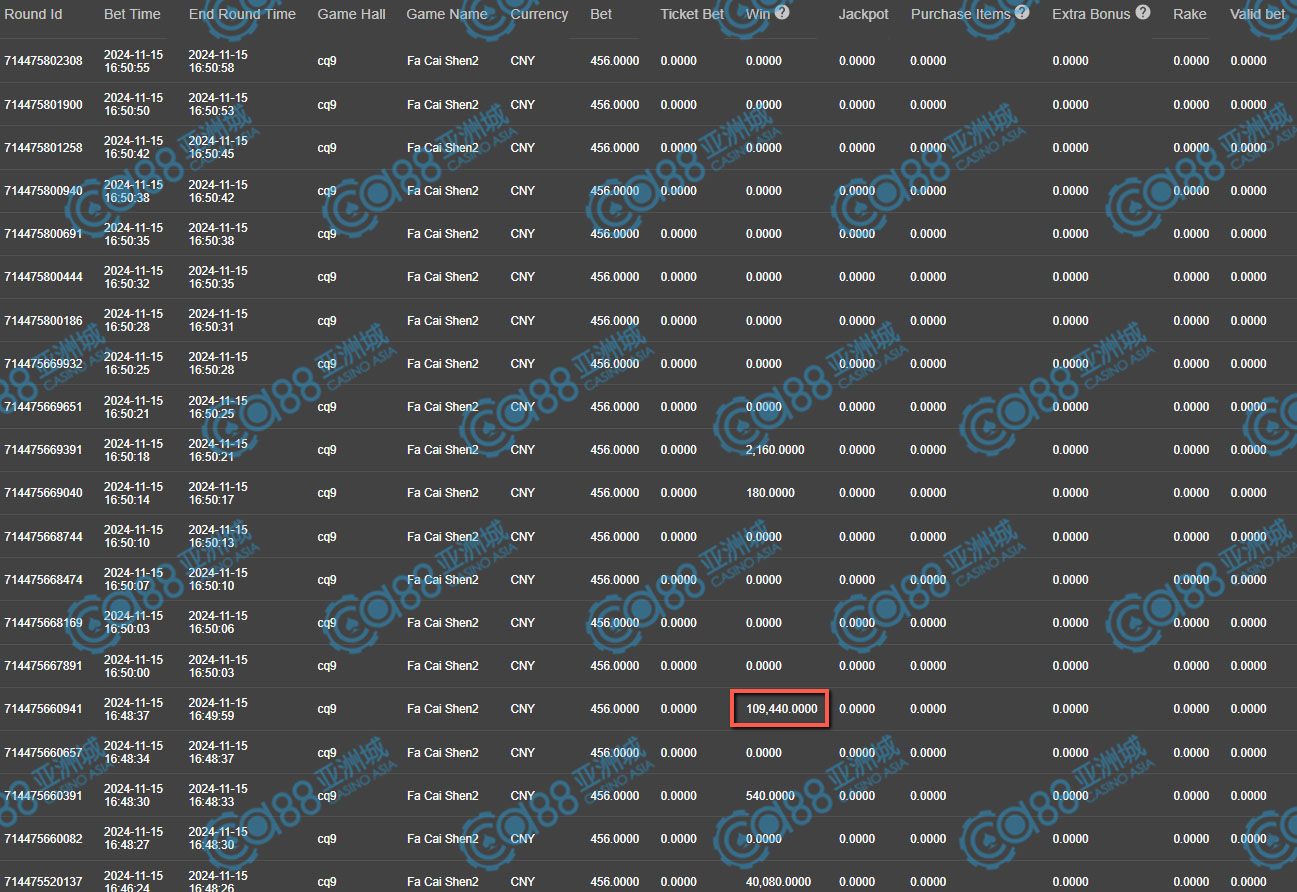Click the Extra Bonus header text

(1091, 14)
